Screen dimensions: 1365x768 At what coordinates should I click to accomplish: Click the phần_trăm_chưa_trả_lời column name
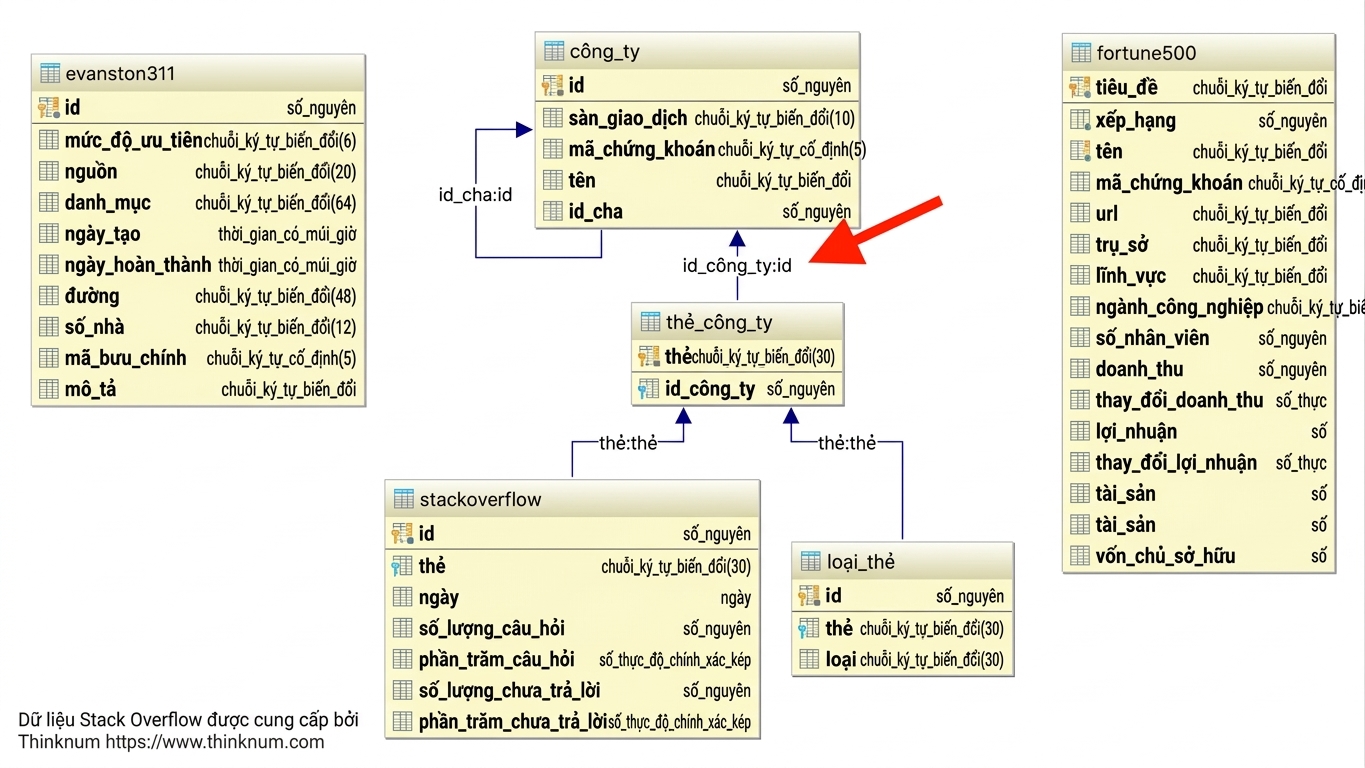(513, 721)
